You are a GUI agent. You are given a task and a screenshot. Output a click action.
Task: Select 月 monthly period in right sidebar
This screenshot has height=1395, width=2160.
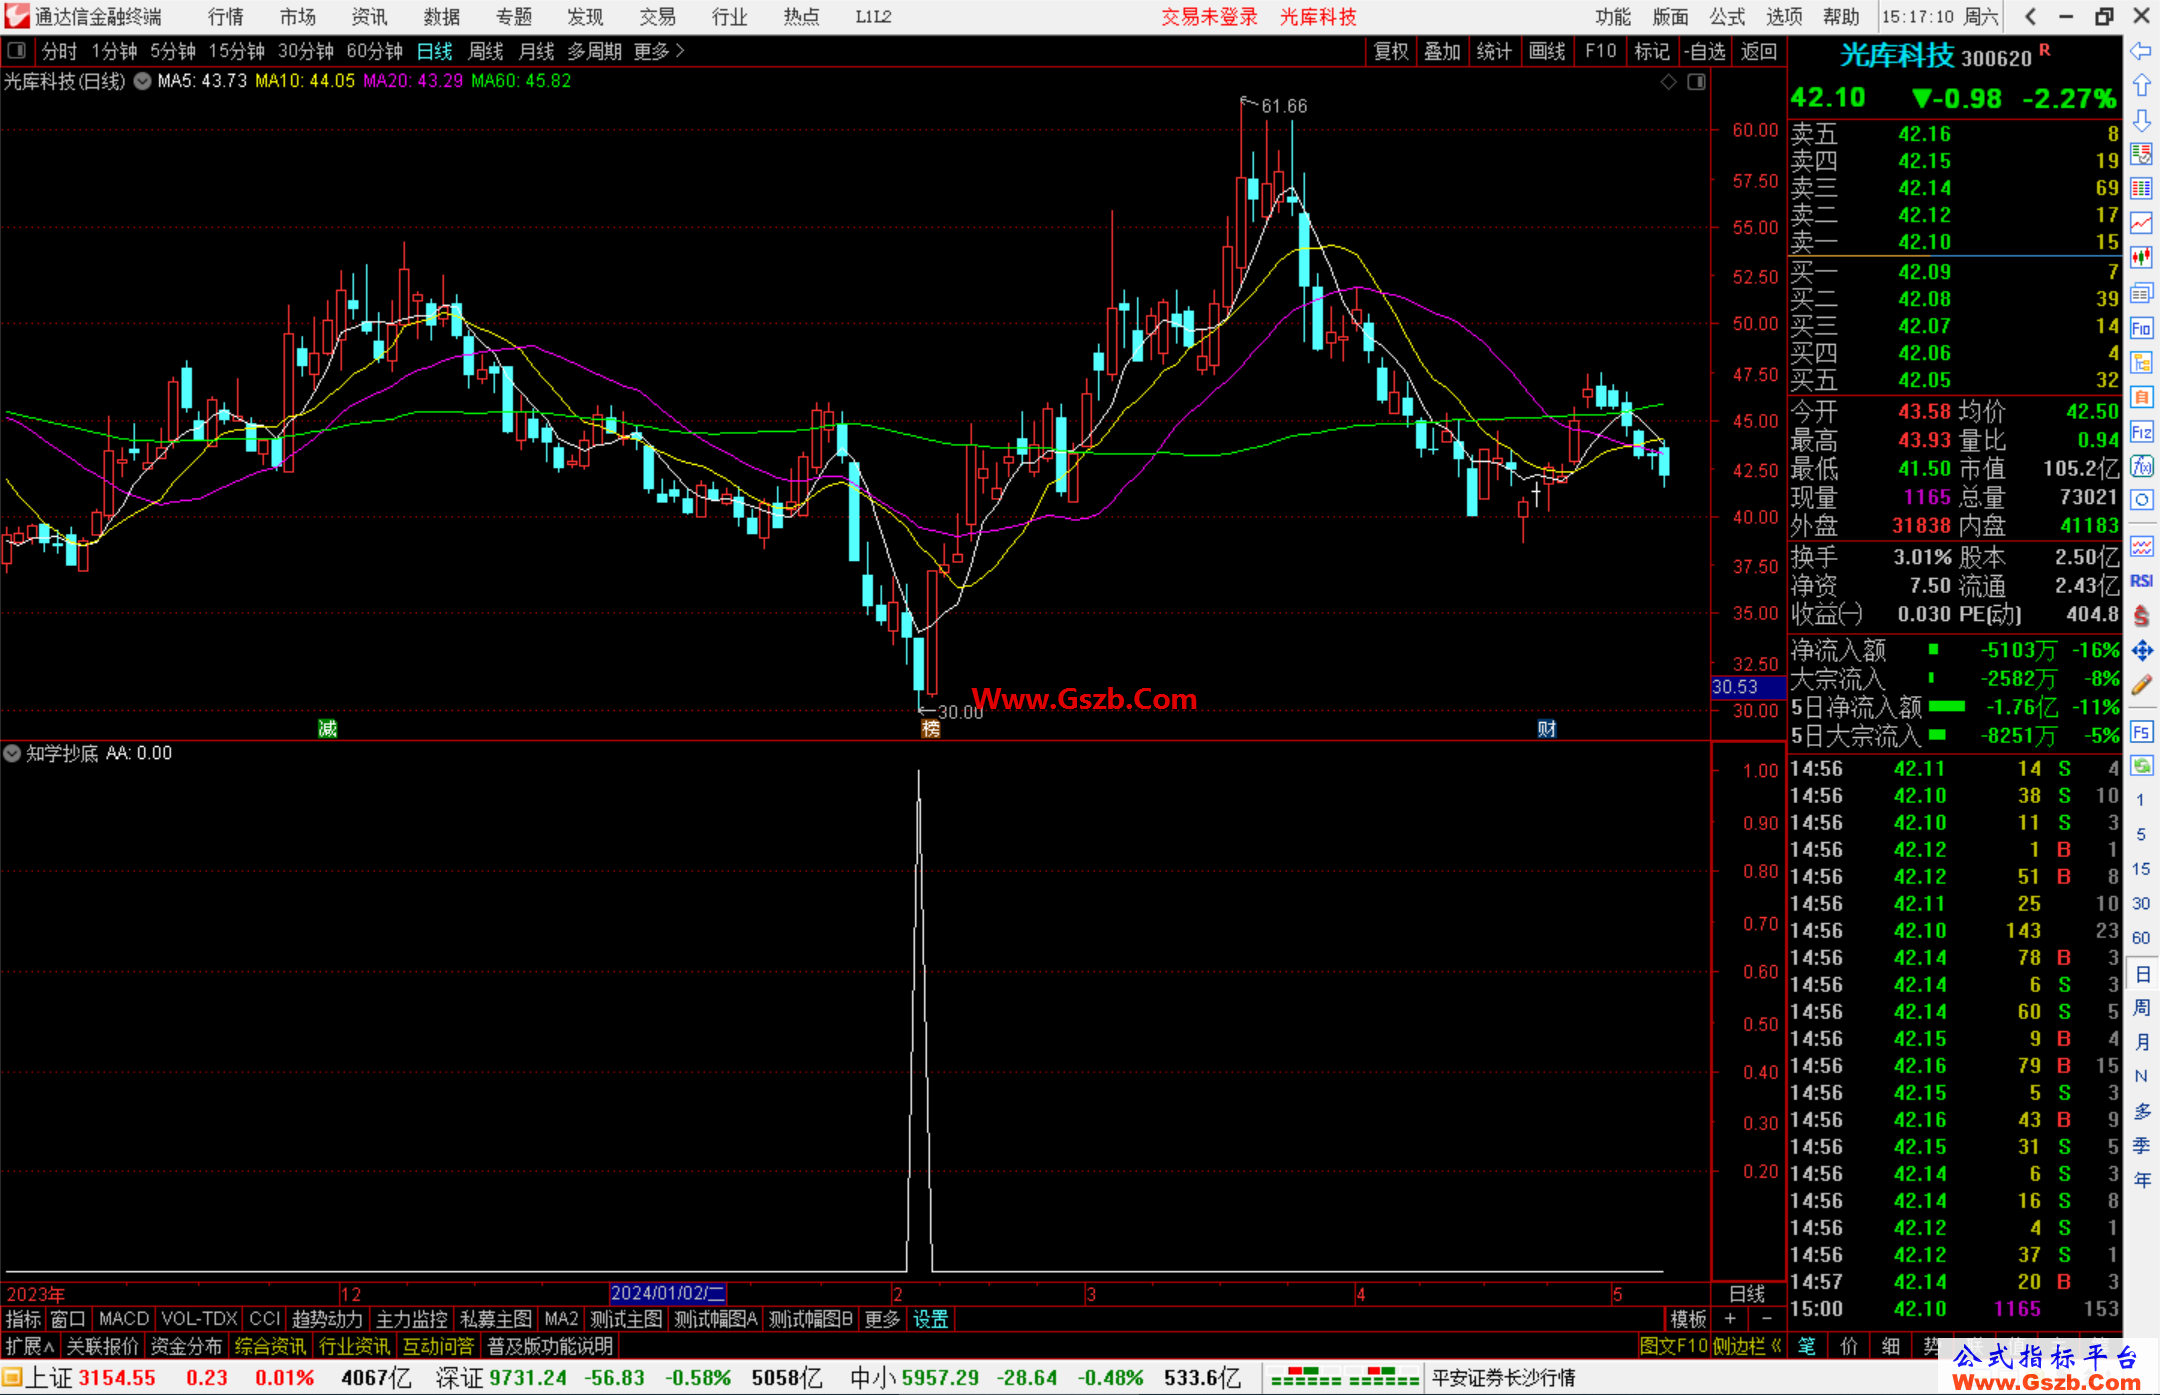(x=2141, y=1042)
